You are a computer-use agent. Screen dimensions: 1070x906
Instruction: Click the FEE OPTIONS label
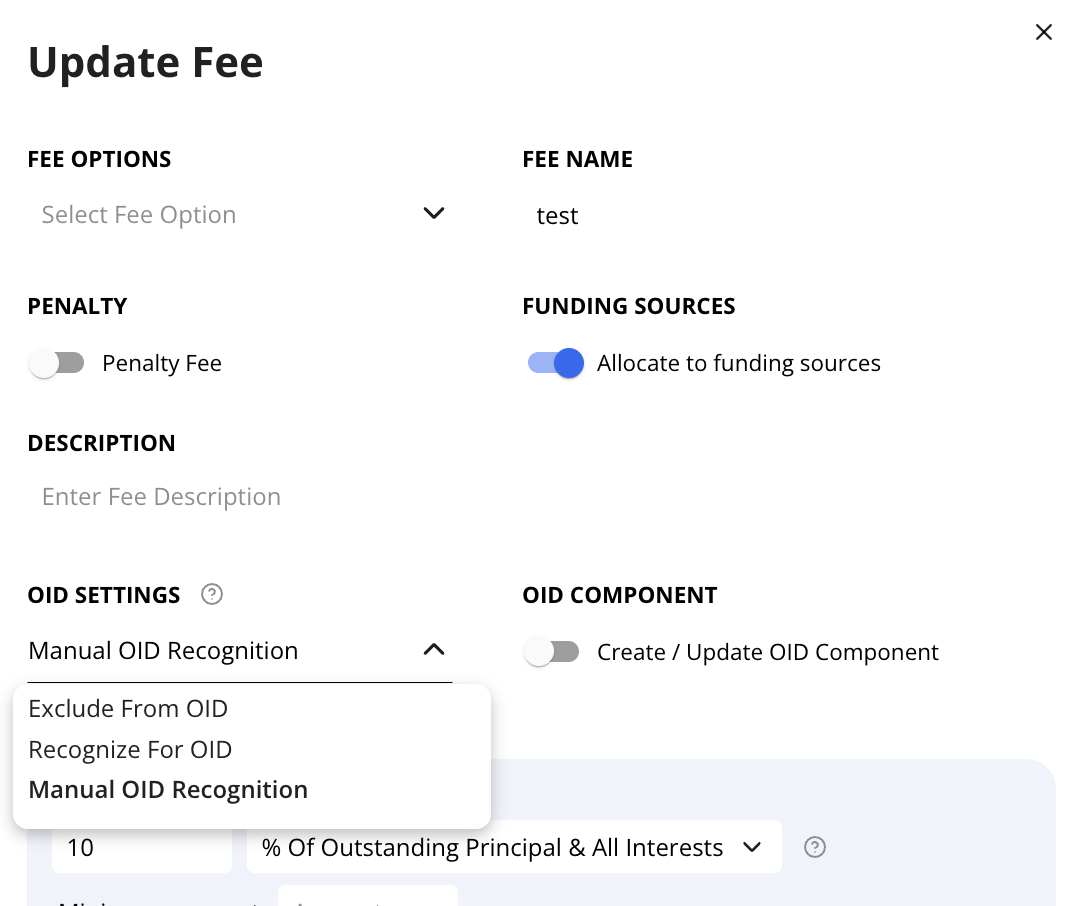coord(100,159)
